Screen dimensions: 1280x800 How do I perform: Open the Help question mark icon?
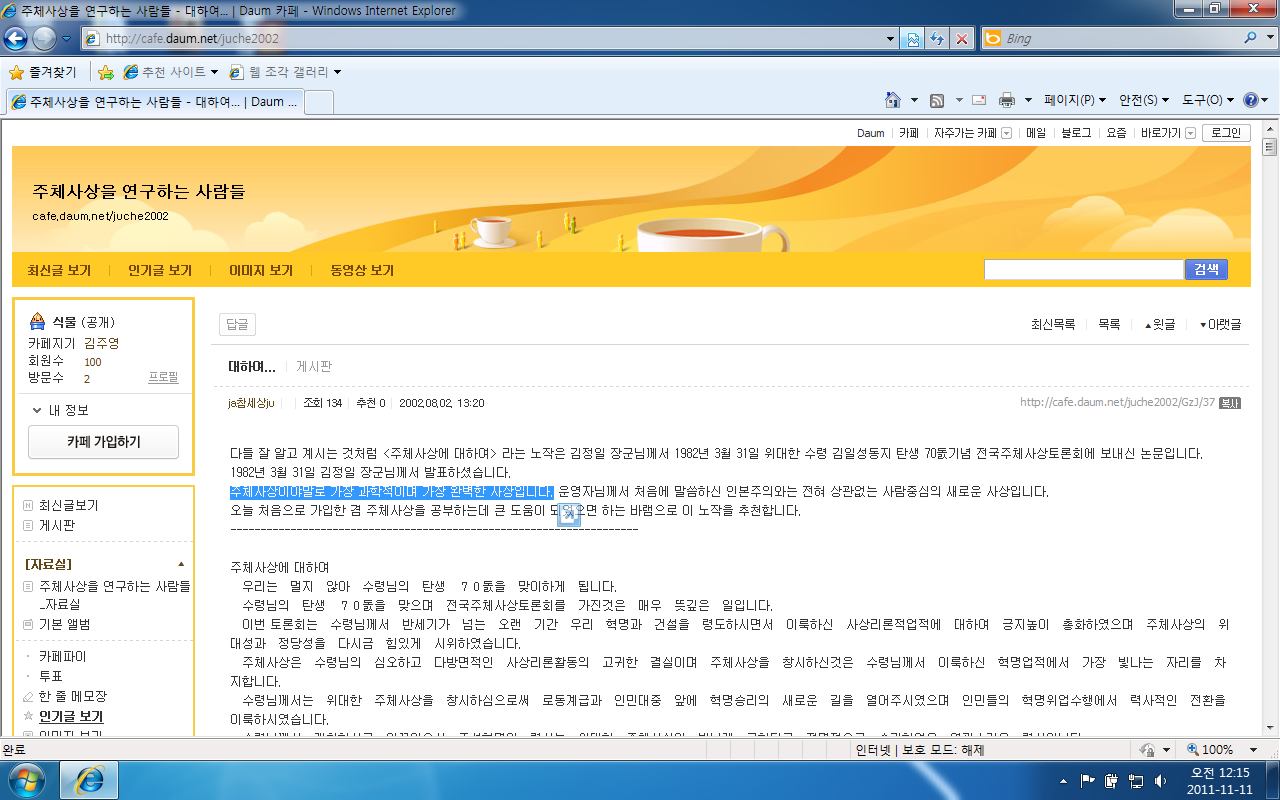(1249, 100)
